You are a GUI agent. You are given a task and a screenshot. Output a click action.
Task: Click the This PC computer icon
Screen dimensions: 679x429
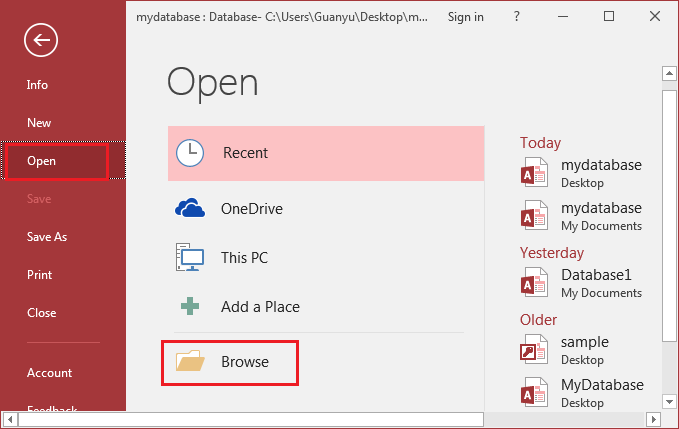190,257
